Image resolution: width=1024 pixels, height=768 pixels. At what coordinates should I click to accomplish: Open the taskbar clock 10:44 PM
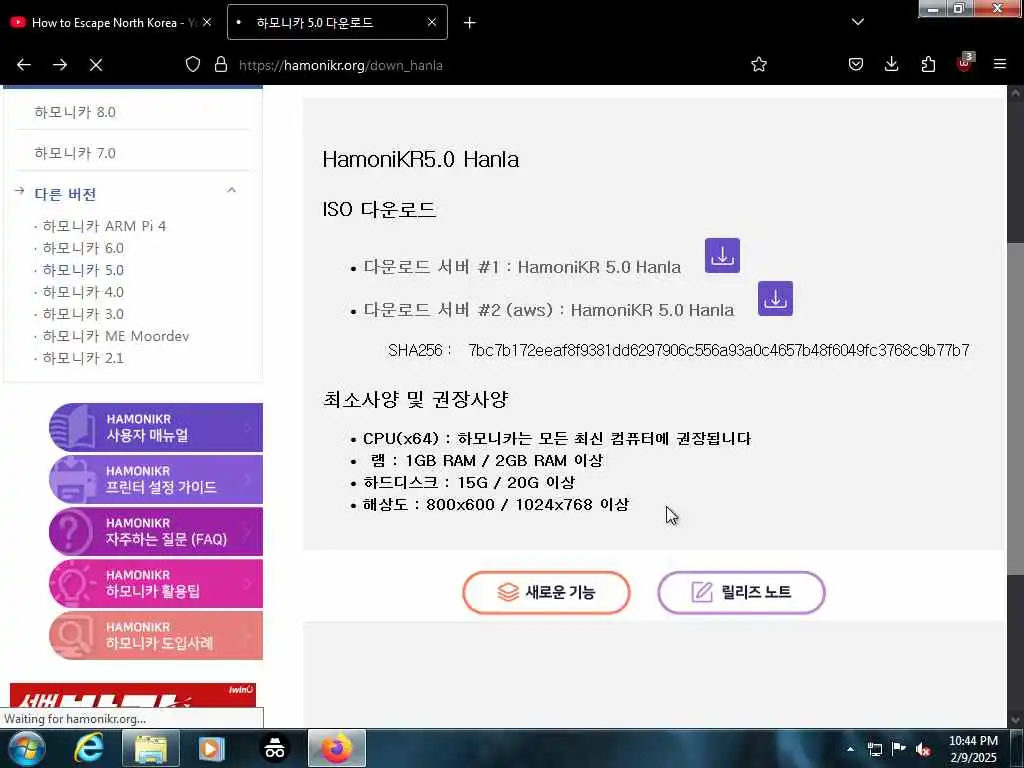click(x=973, y=749)
